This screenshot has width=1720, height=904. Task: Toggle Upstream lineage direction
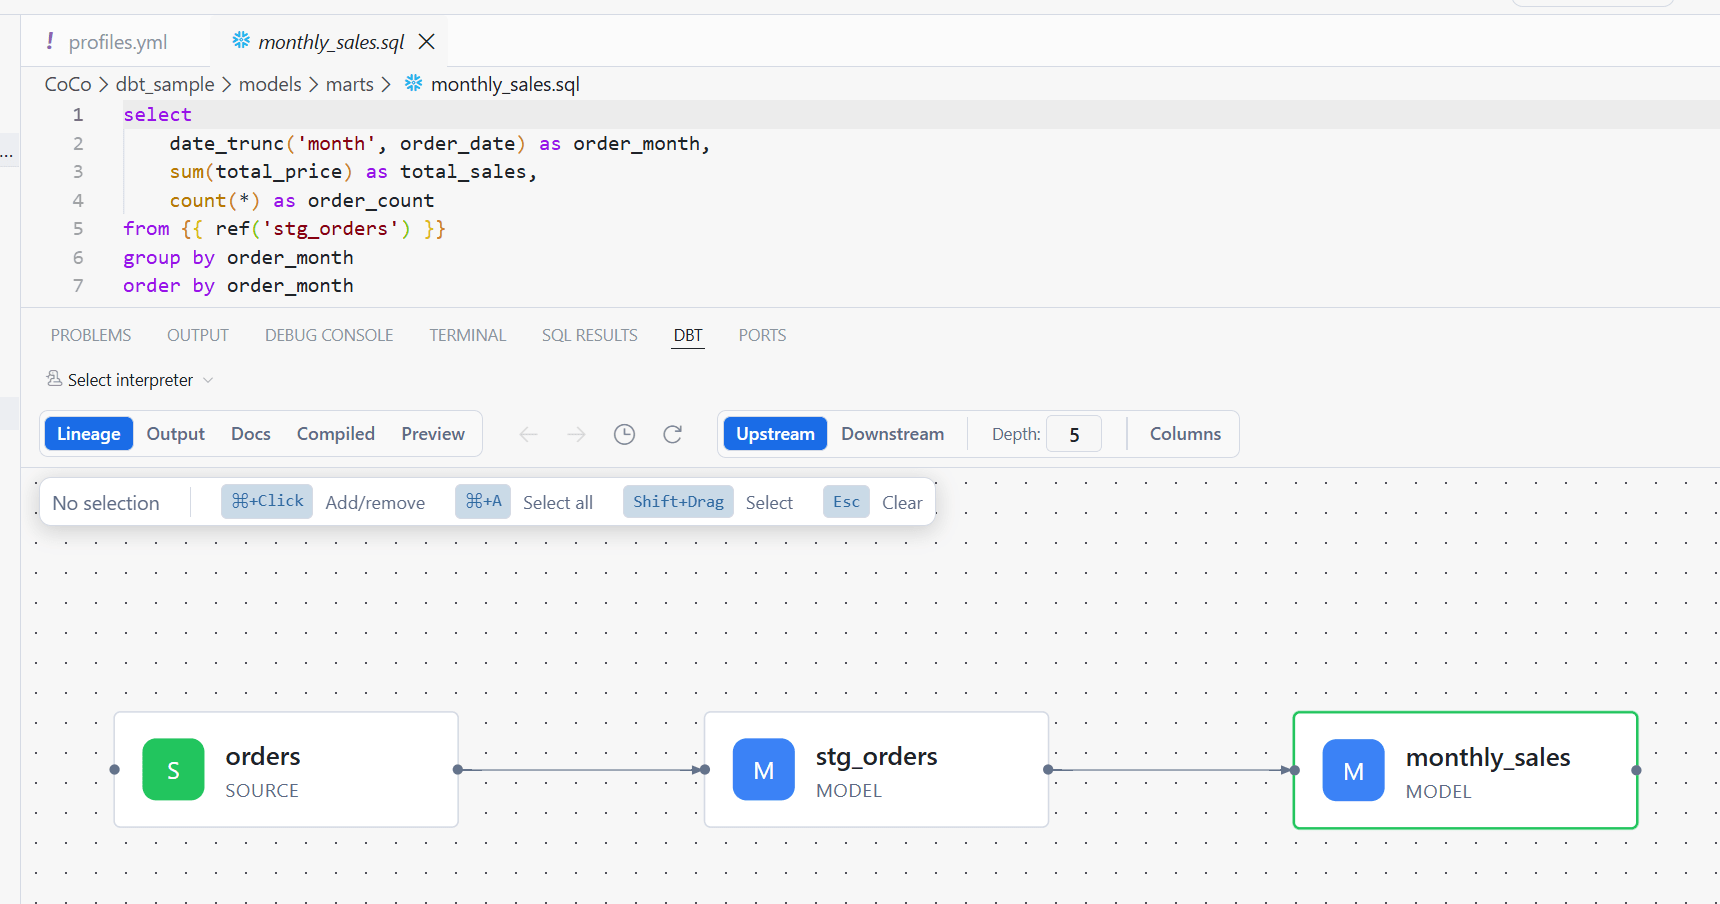coord(775,434)
